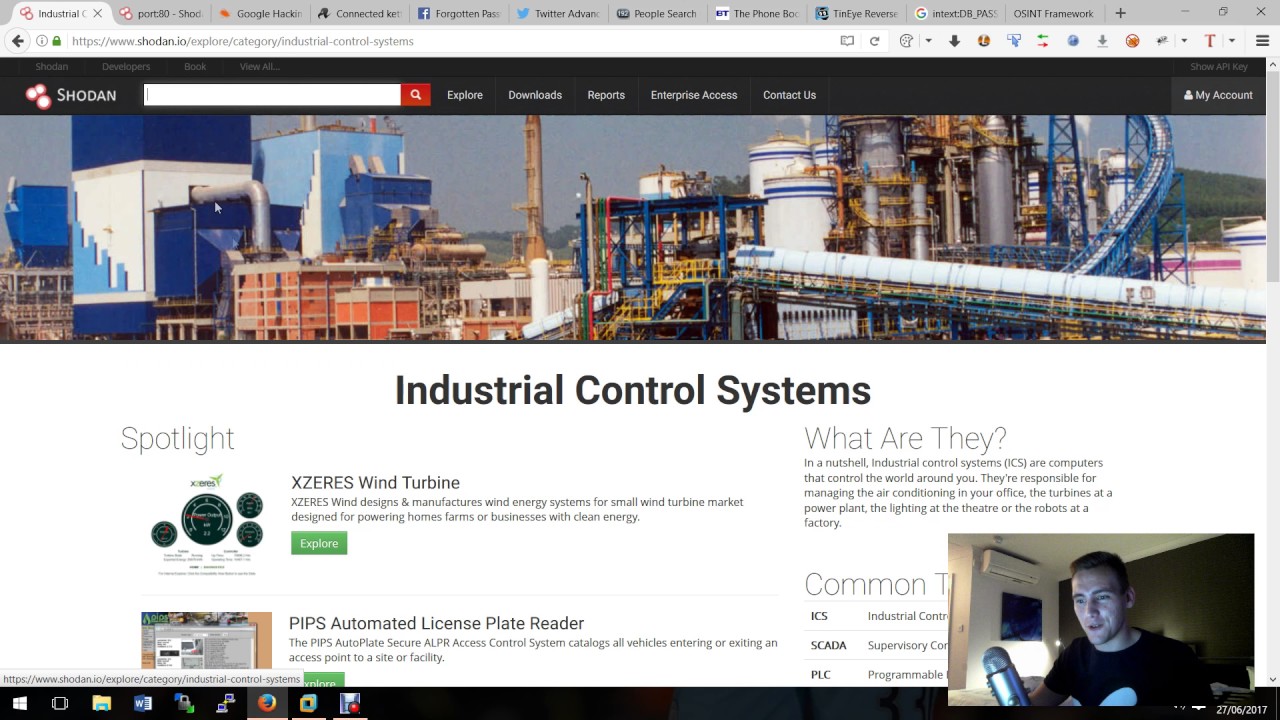Click the cookie extension icon
This screenshot has width=1280, height=720.
pos(907,41)
